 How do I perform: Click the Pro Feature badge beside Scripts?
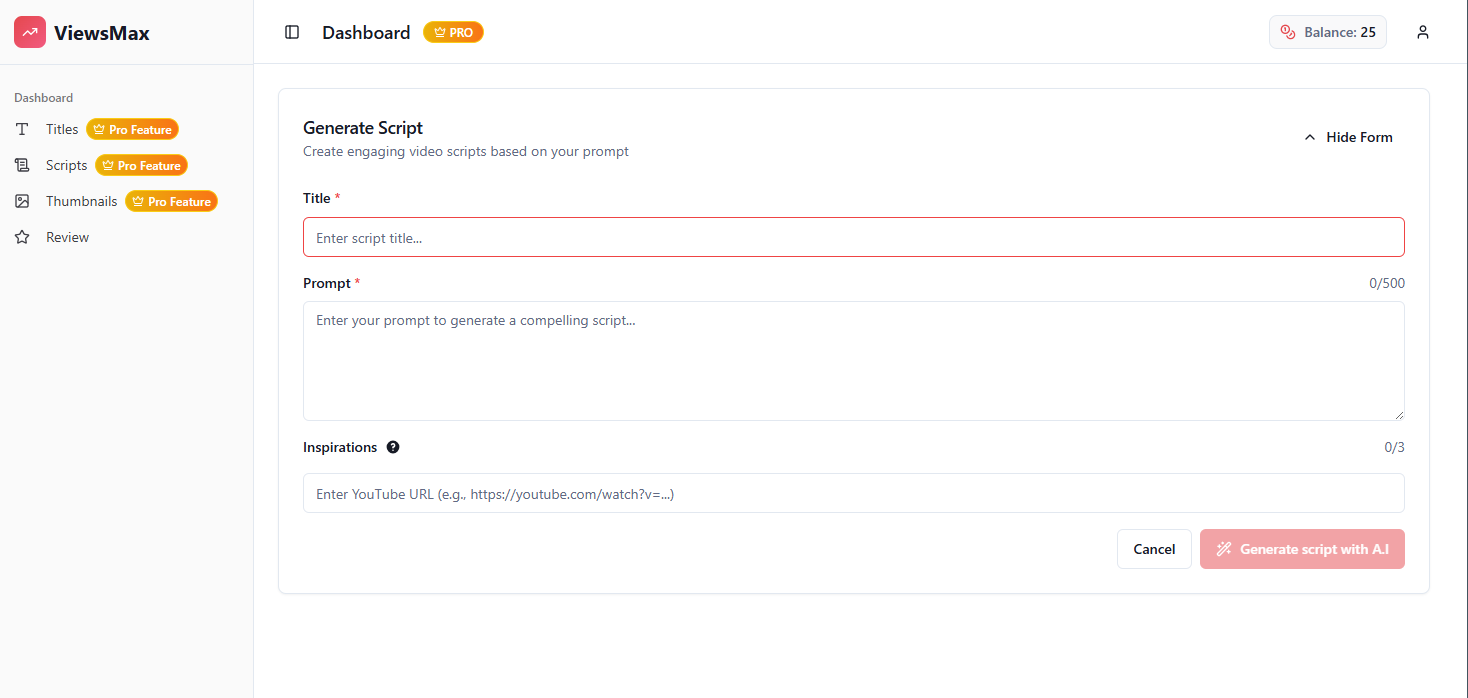[x=141, y=165]
